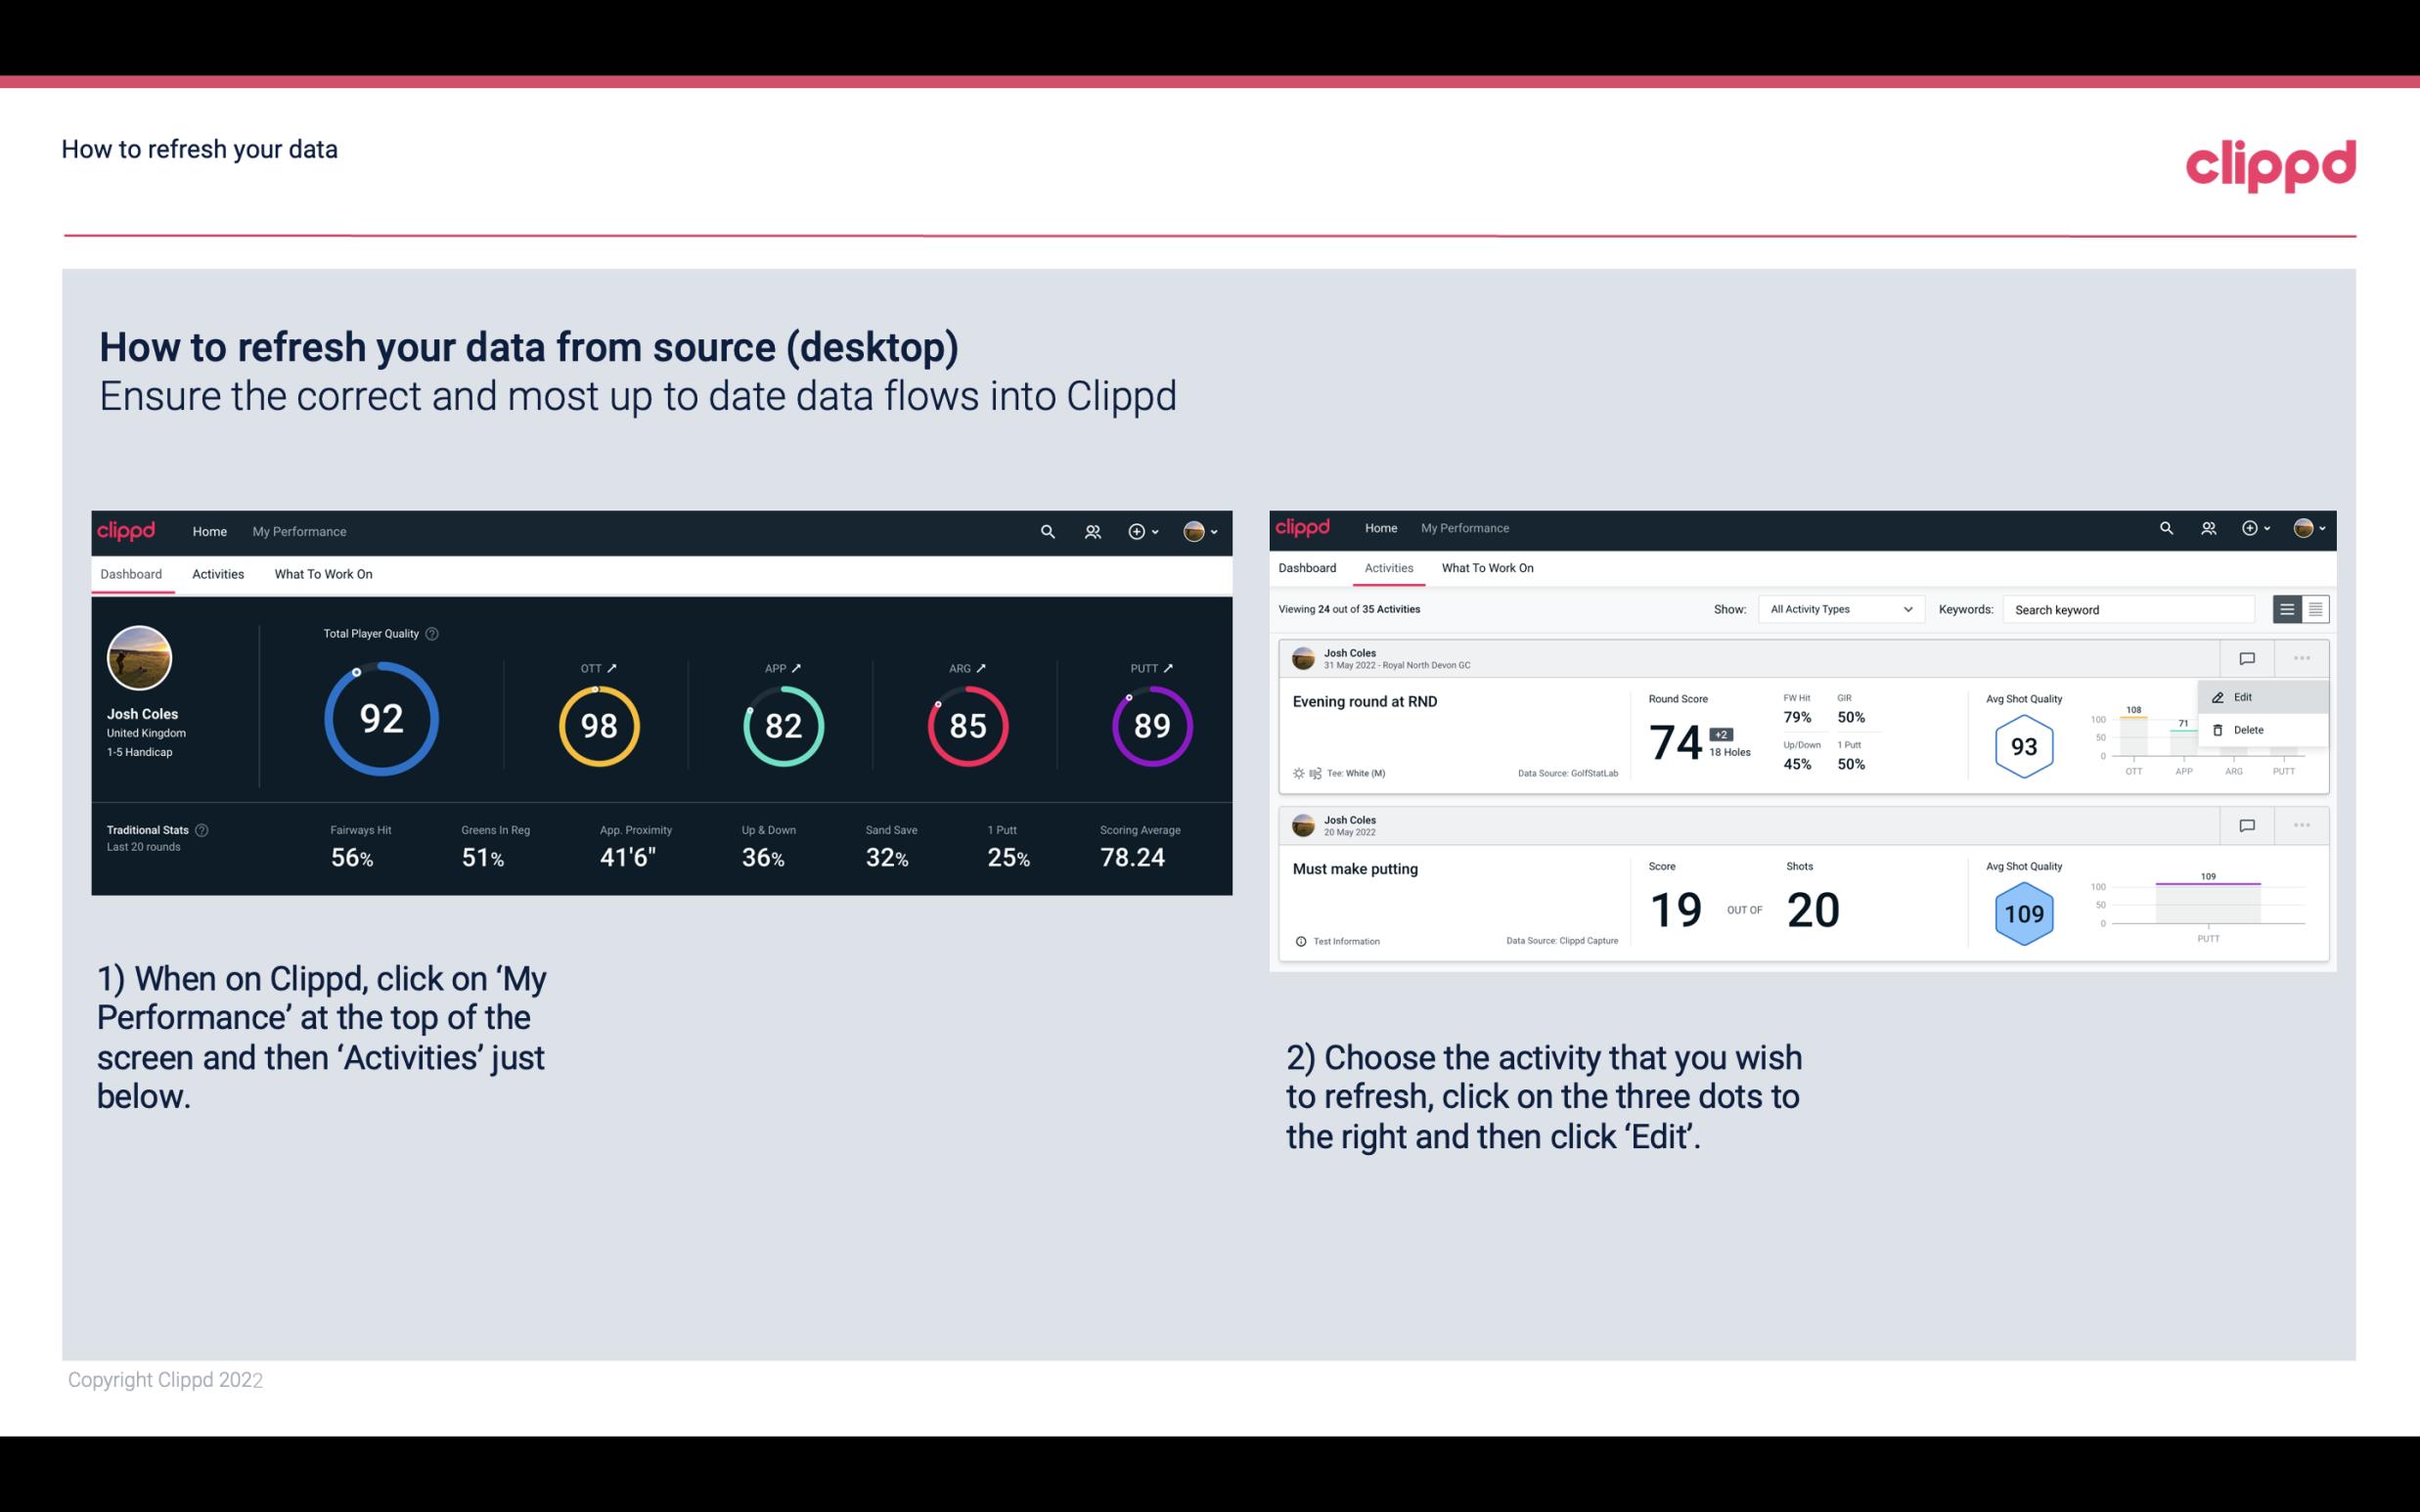2420x1512 pixels.
Task: Click the user profile icon in nav bar
Action: pos(1197,531)
